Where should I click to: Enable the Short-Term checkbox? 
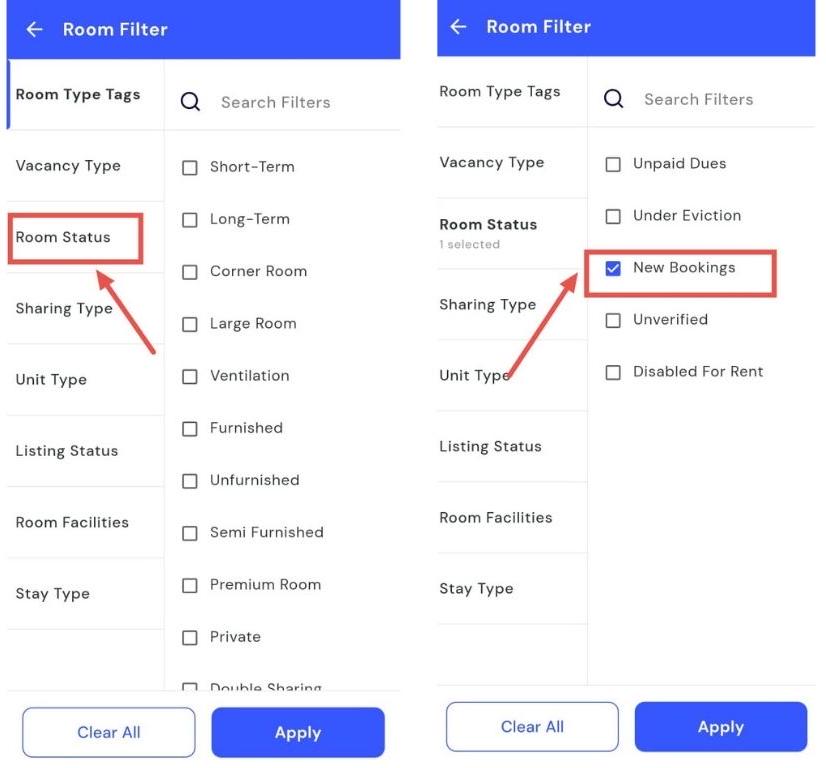[x=190, y=168]
